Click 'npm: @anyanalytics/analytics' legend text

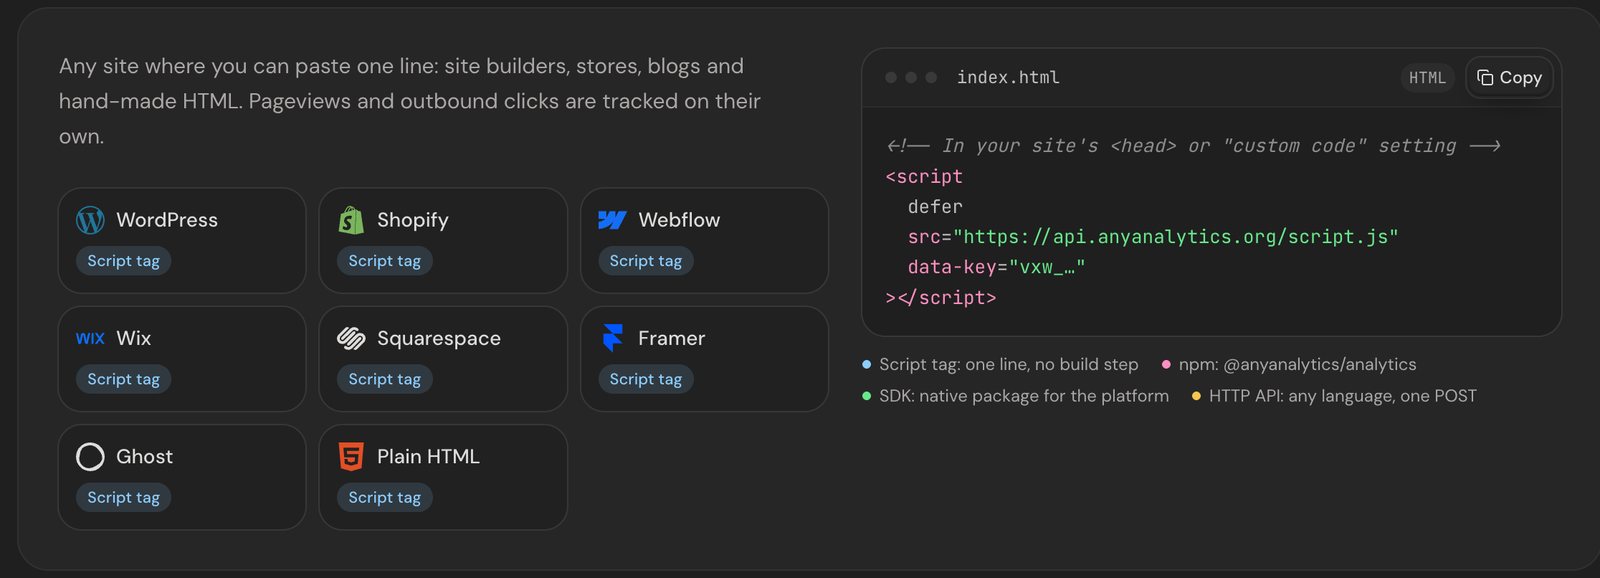(1297, 365)
